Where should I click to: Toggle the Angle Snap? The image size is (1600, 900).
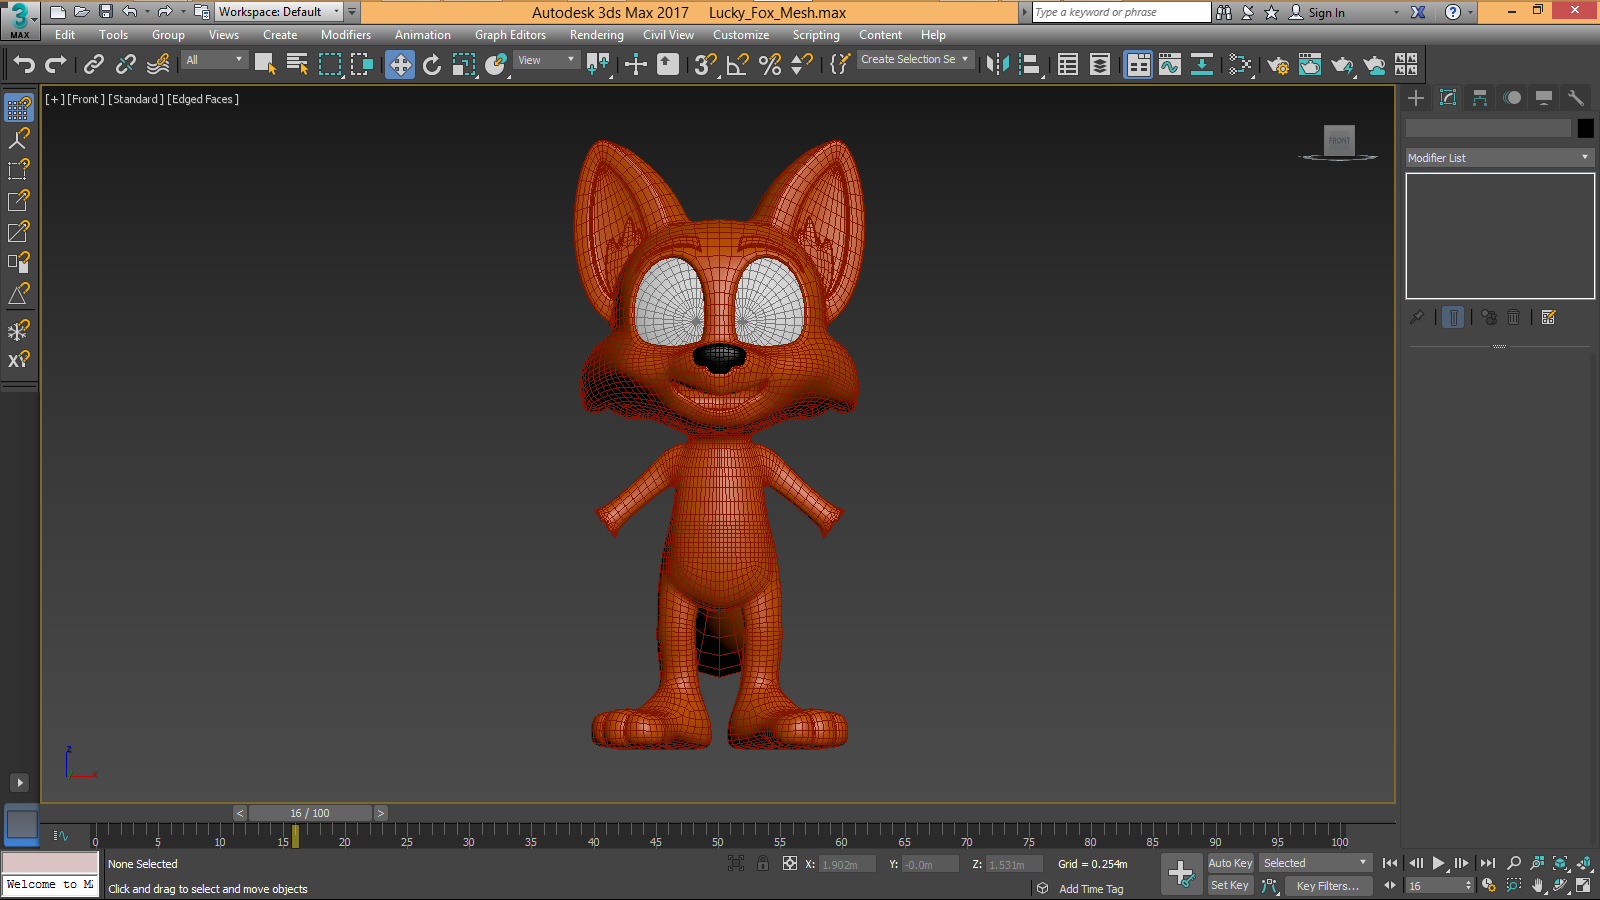pos(738,65)
